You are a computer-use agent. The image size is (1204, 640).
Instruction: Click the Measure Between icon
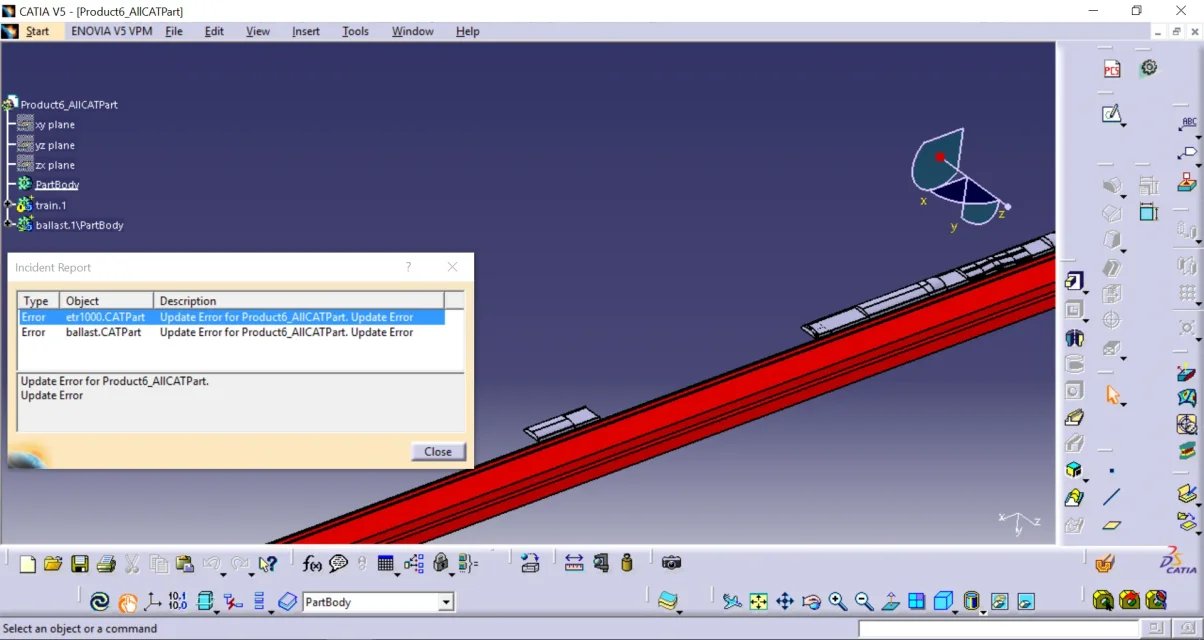coord(574,564)
